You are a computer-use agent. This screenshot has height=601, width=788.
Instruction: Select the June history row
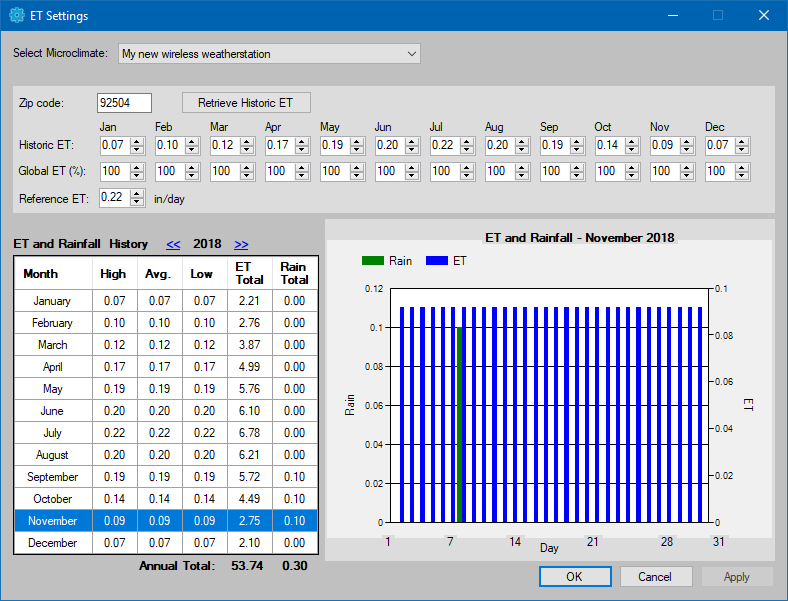tap(166, 411)
